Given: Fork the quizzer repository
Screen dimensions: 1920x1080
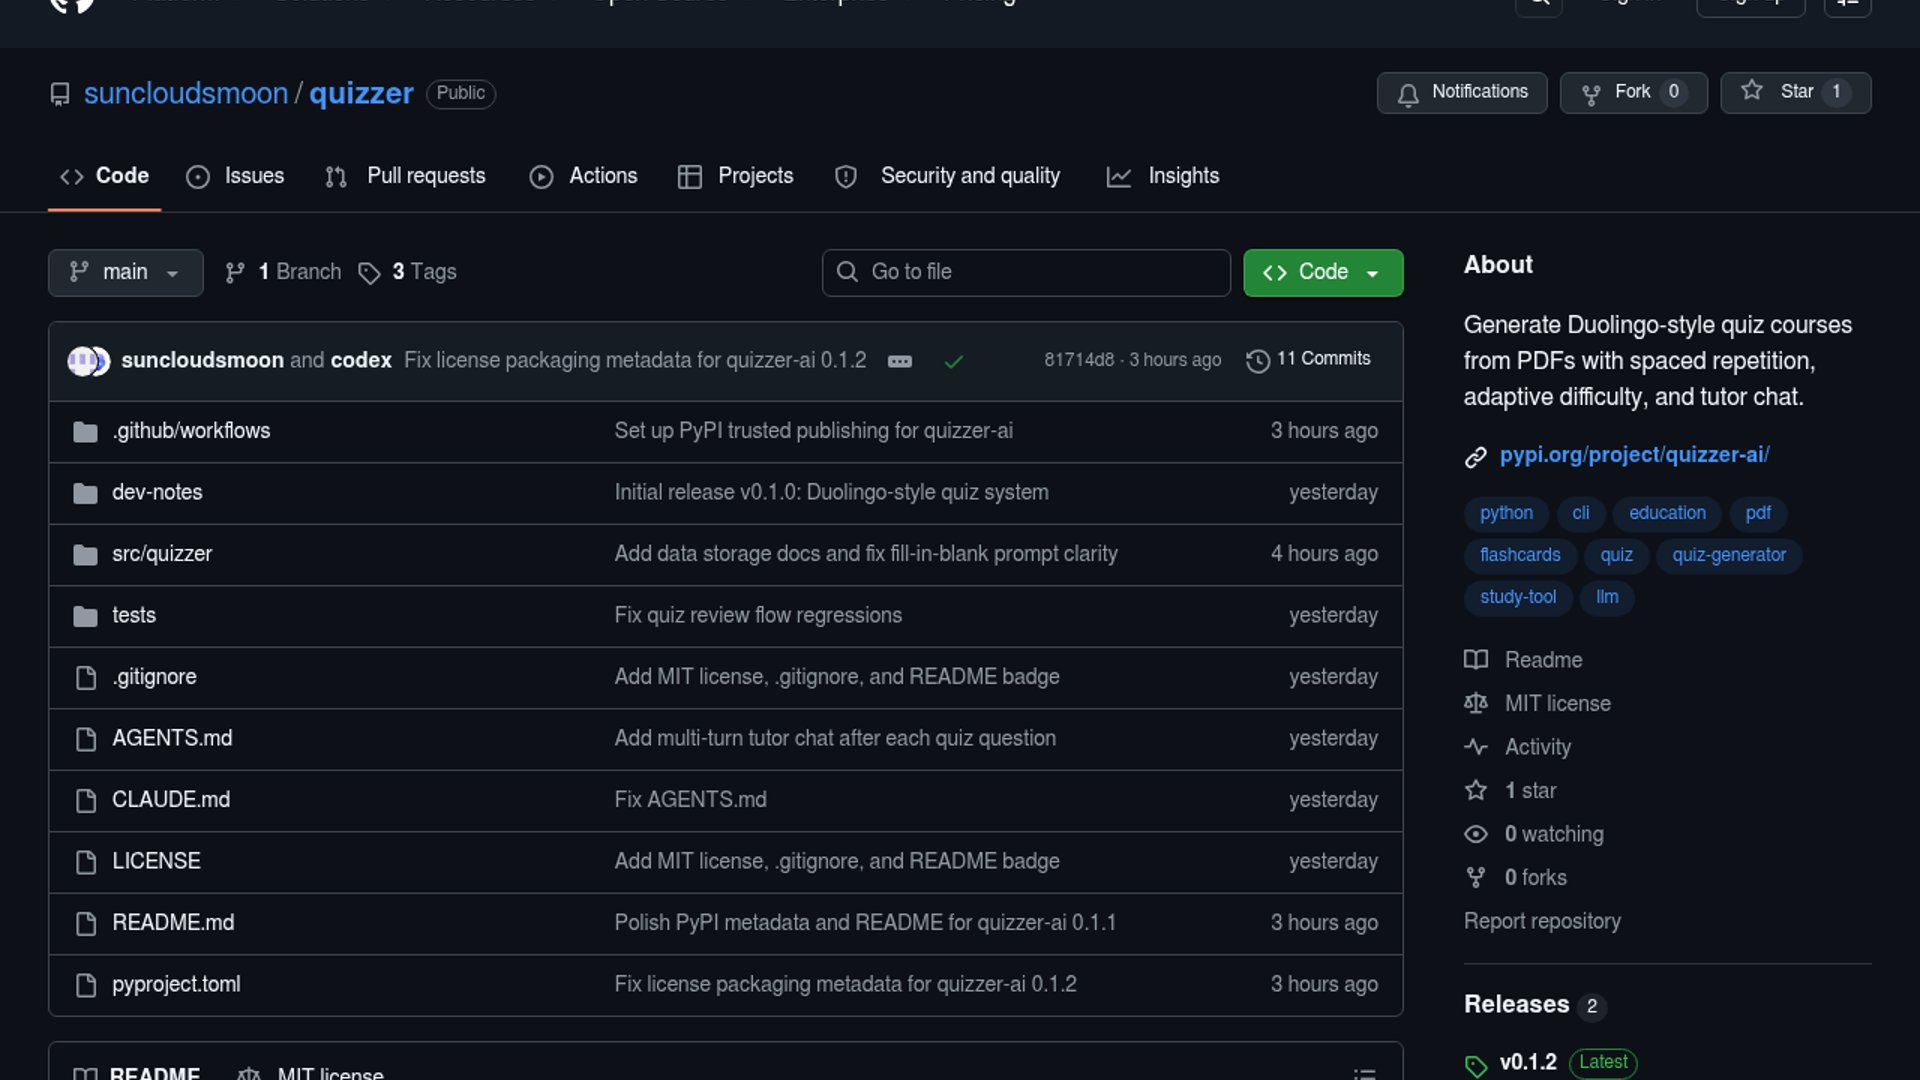Looking at the screenshot, I should tap(1632, 92).
